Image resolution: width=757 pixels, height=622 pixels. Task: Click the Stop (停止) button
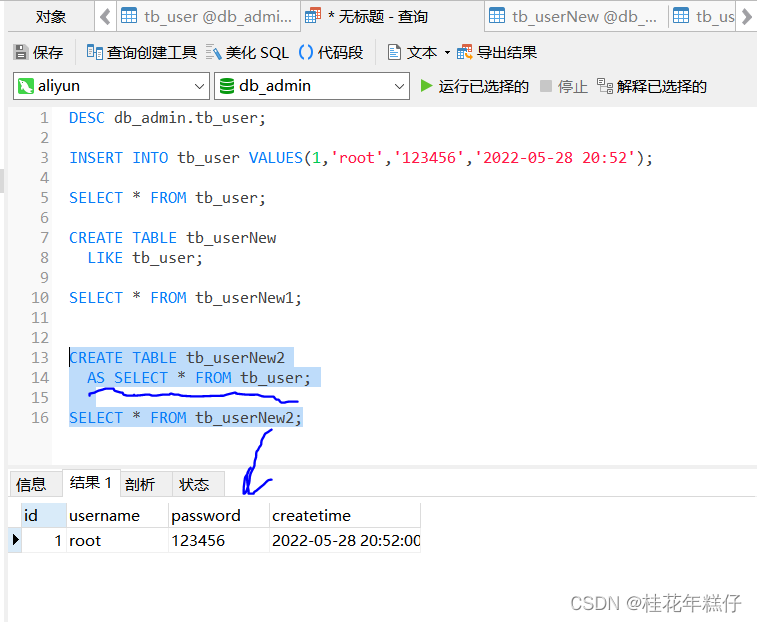(564, 86)
